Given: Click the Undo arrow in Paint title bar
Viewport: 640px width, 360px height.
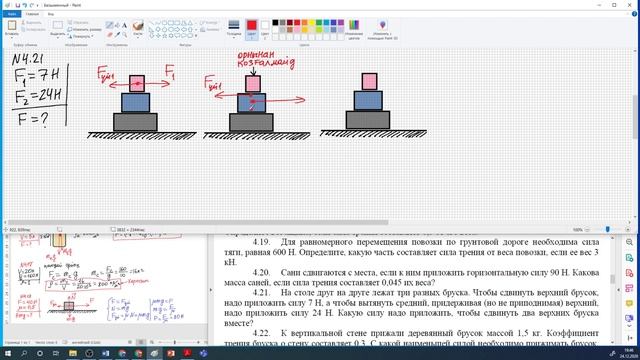Looking at the screenshot, I should pyautogui.click(x=24, y=5).
